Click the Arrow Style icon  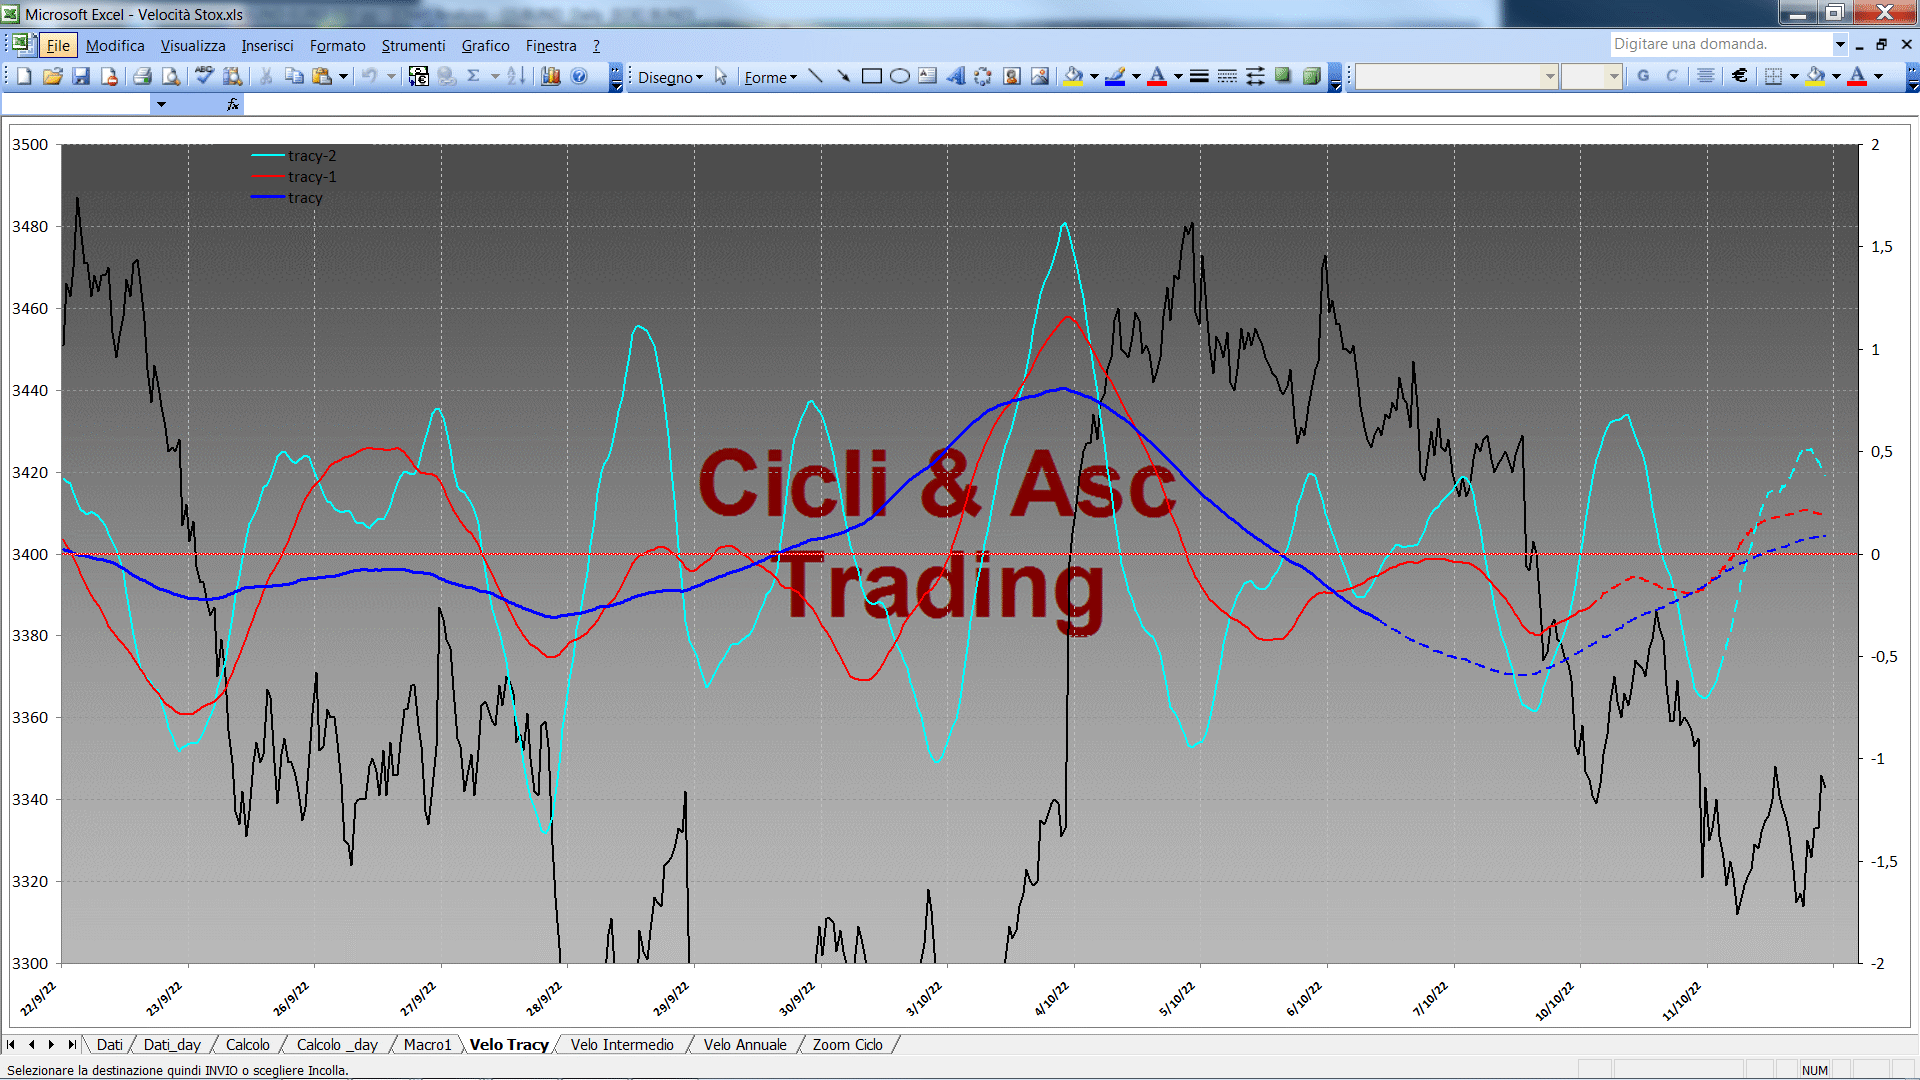1255,76
